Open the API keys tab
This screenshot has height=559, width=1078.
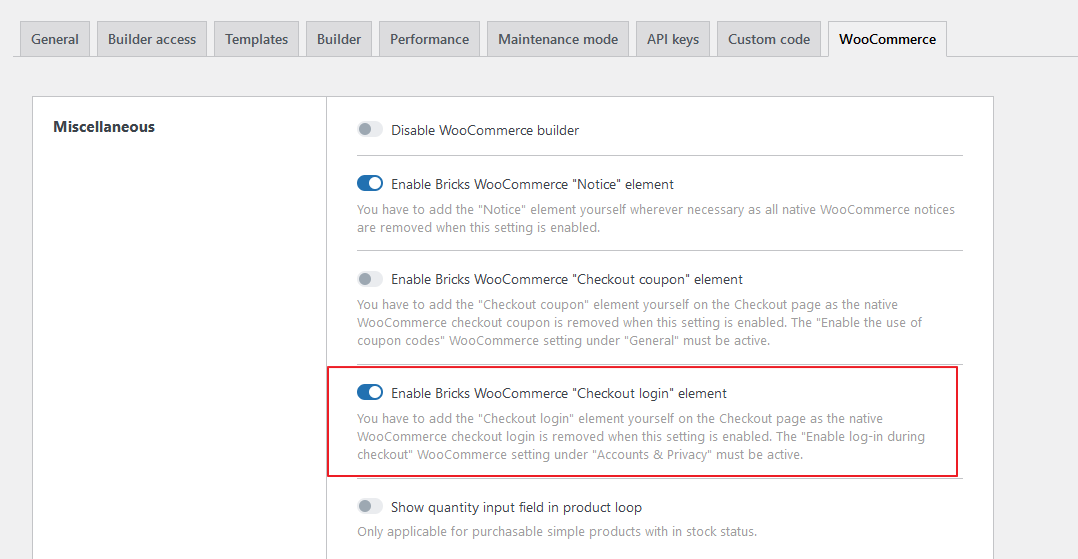(673, 39)
